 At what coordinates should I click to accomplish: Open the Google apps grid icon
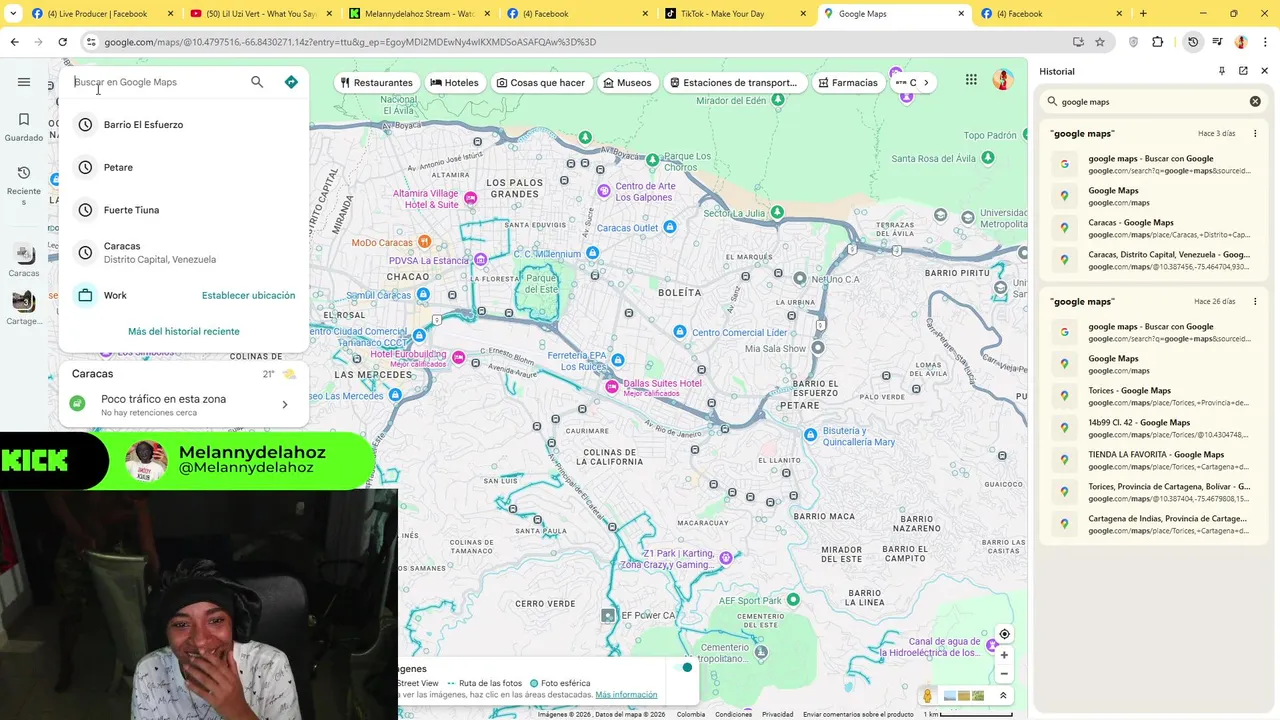pos(971,80)
